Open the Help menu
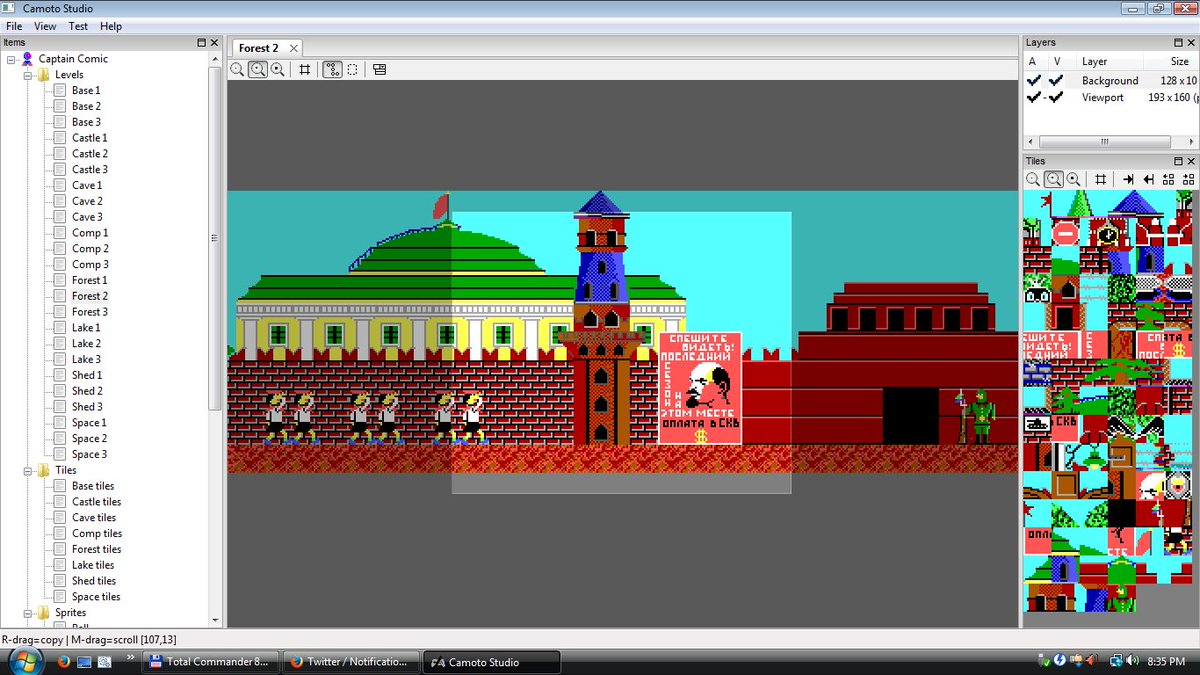Viewport: 1200px width, 675px height. pyautogui.click(x=111, y=26)
